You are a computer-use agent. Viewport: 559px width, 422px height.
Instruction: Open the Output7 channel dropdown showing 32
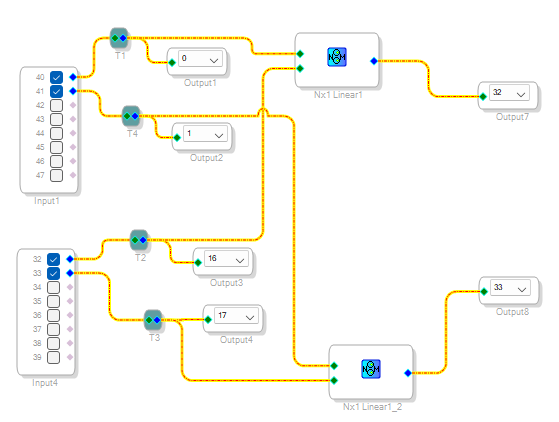coord(509,93)
